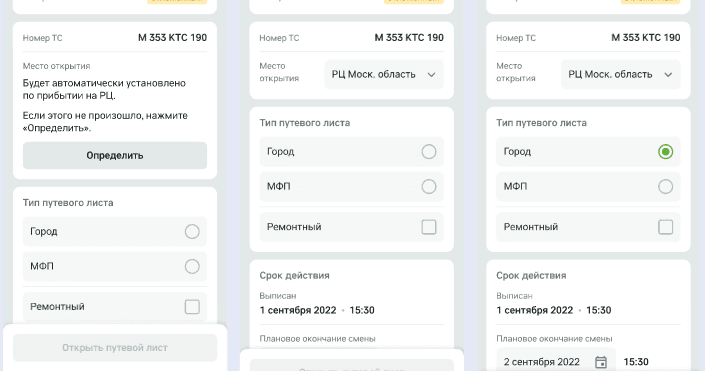Click Срок действия heading in the right screen
Image resolution: width=705 pixels, height=371 pixels.
tap(531, 276)
